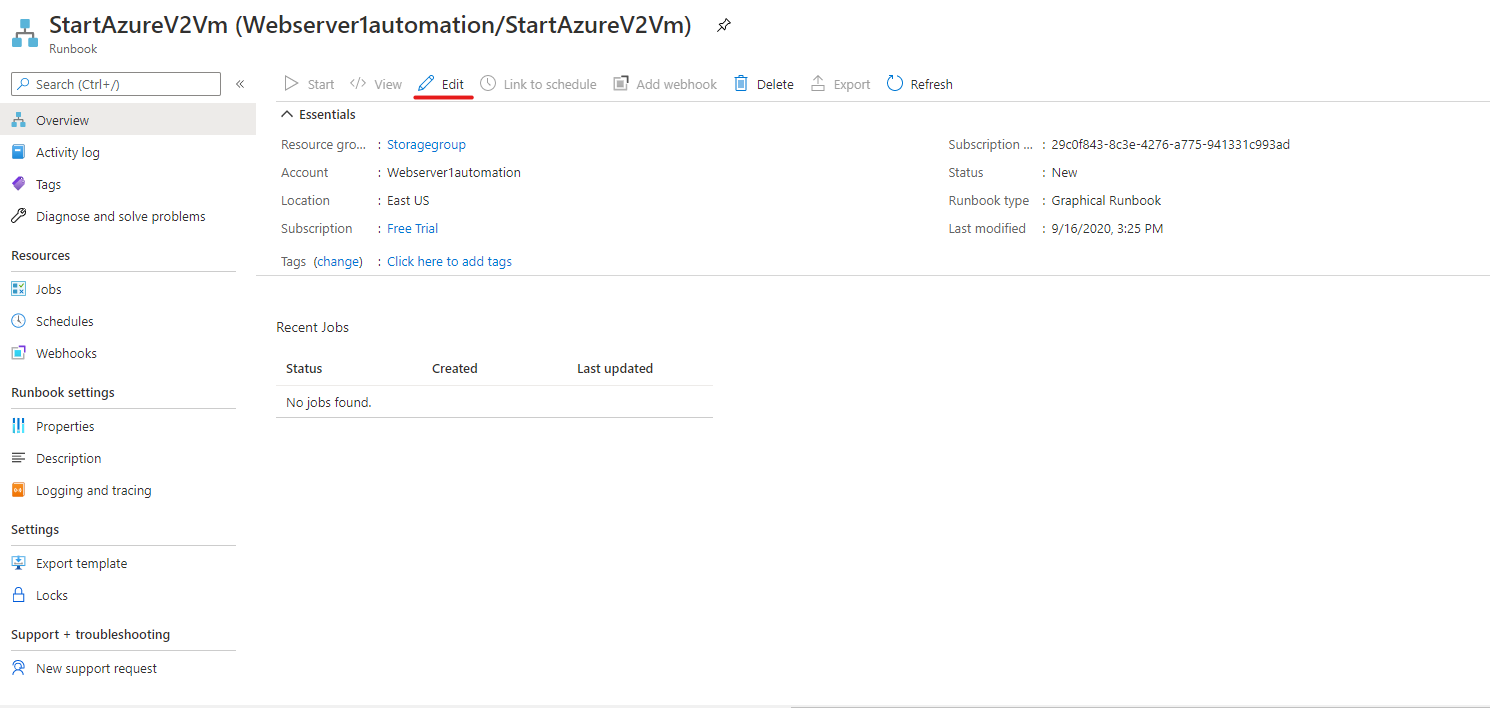Click the 'Graphical Runbook' type value
This screenshot has height=708, width=1490.
click(x=1107, y=201)
